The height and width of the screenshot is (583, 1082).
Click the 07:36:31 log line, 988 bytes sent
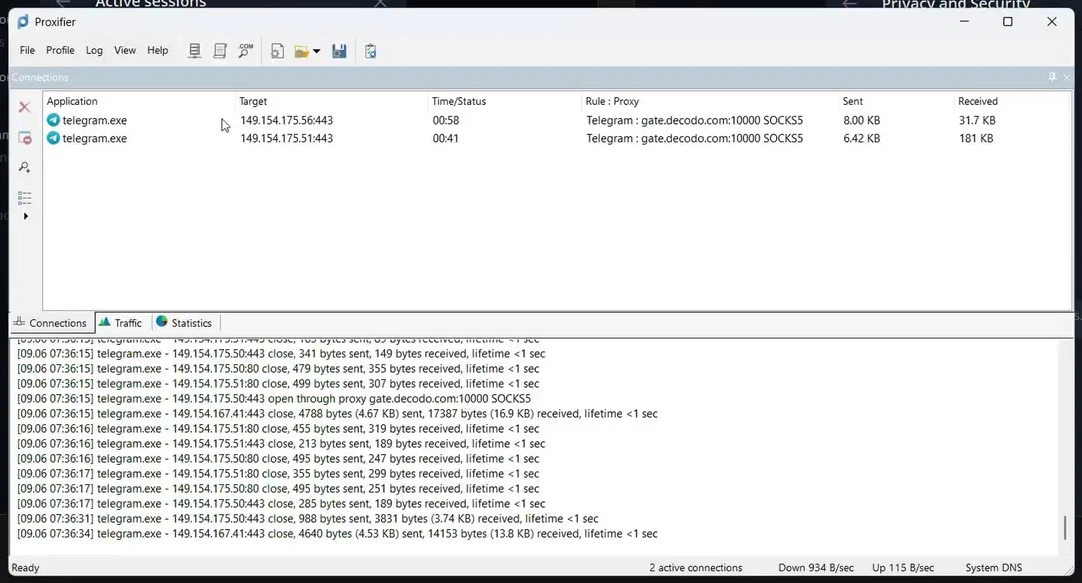click(x=308, y=519)
